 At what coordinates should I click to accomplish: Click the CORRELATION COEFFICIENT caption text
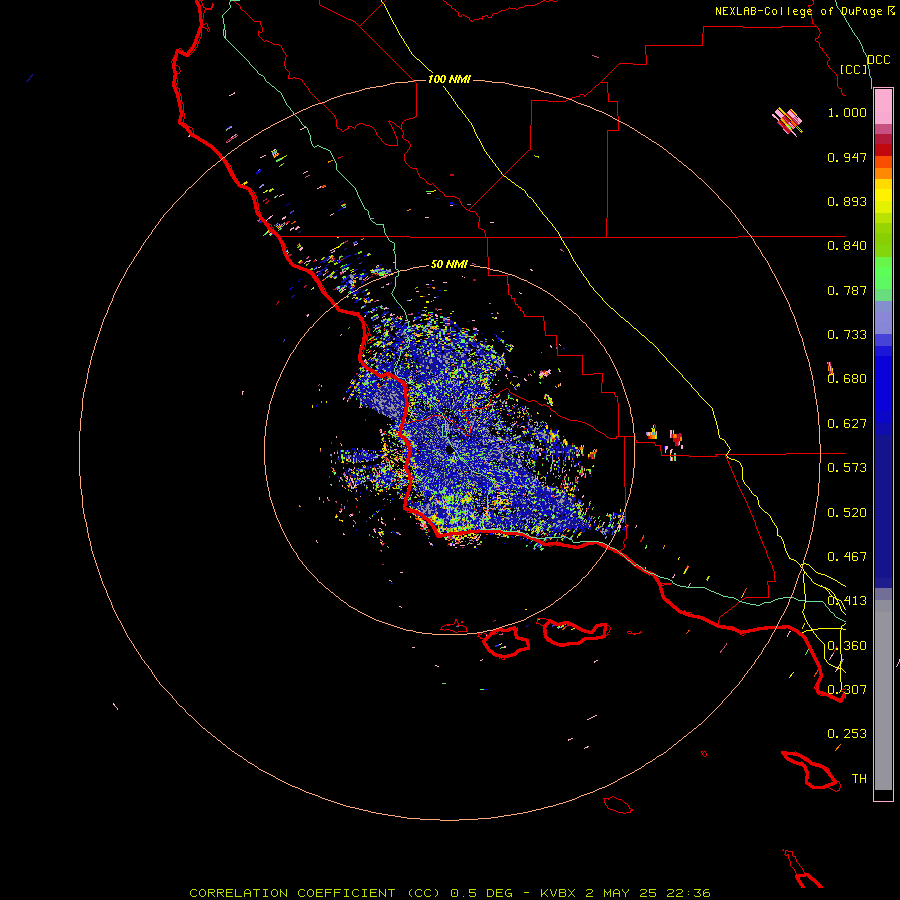(449, 893)
